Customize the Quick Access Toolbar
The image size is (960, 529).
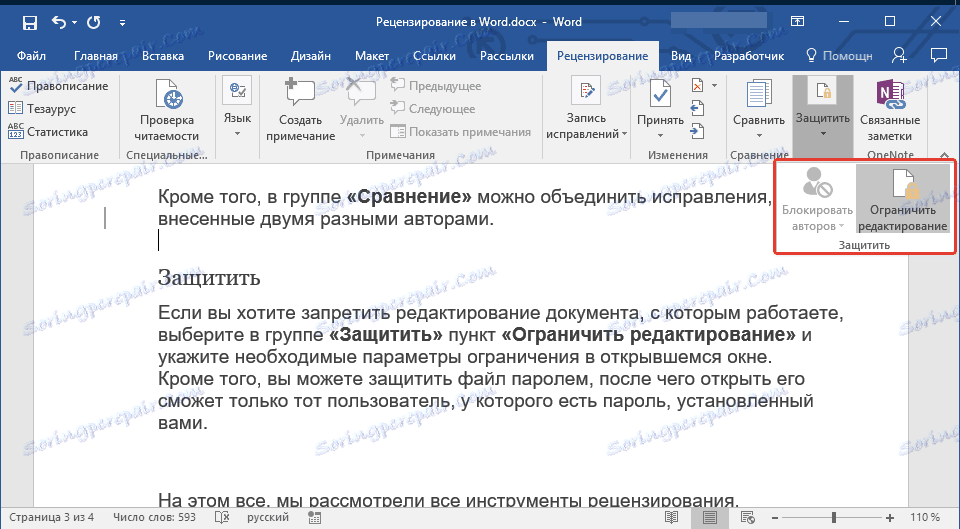122,23
